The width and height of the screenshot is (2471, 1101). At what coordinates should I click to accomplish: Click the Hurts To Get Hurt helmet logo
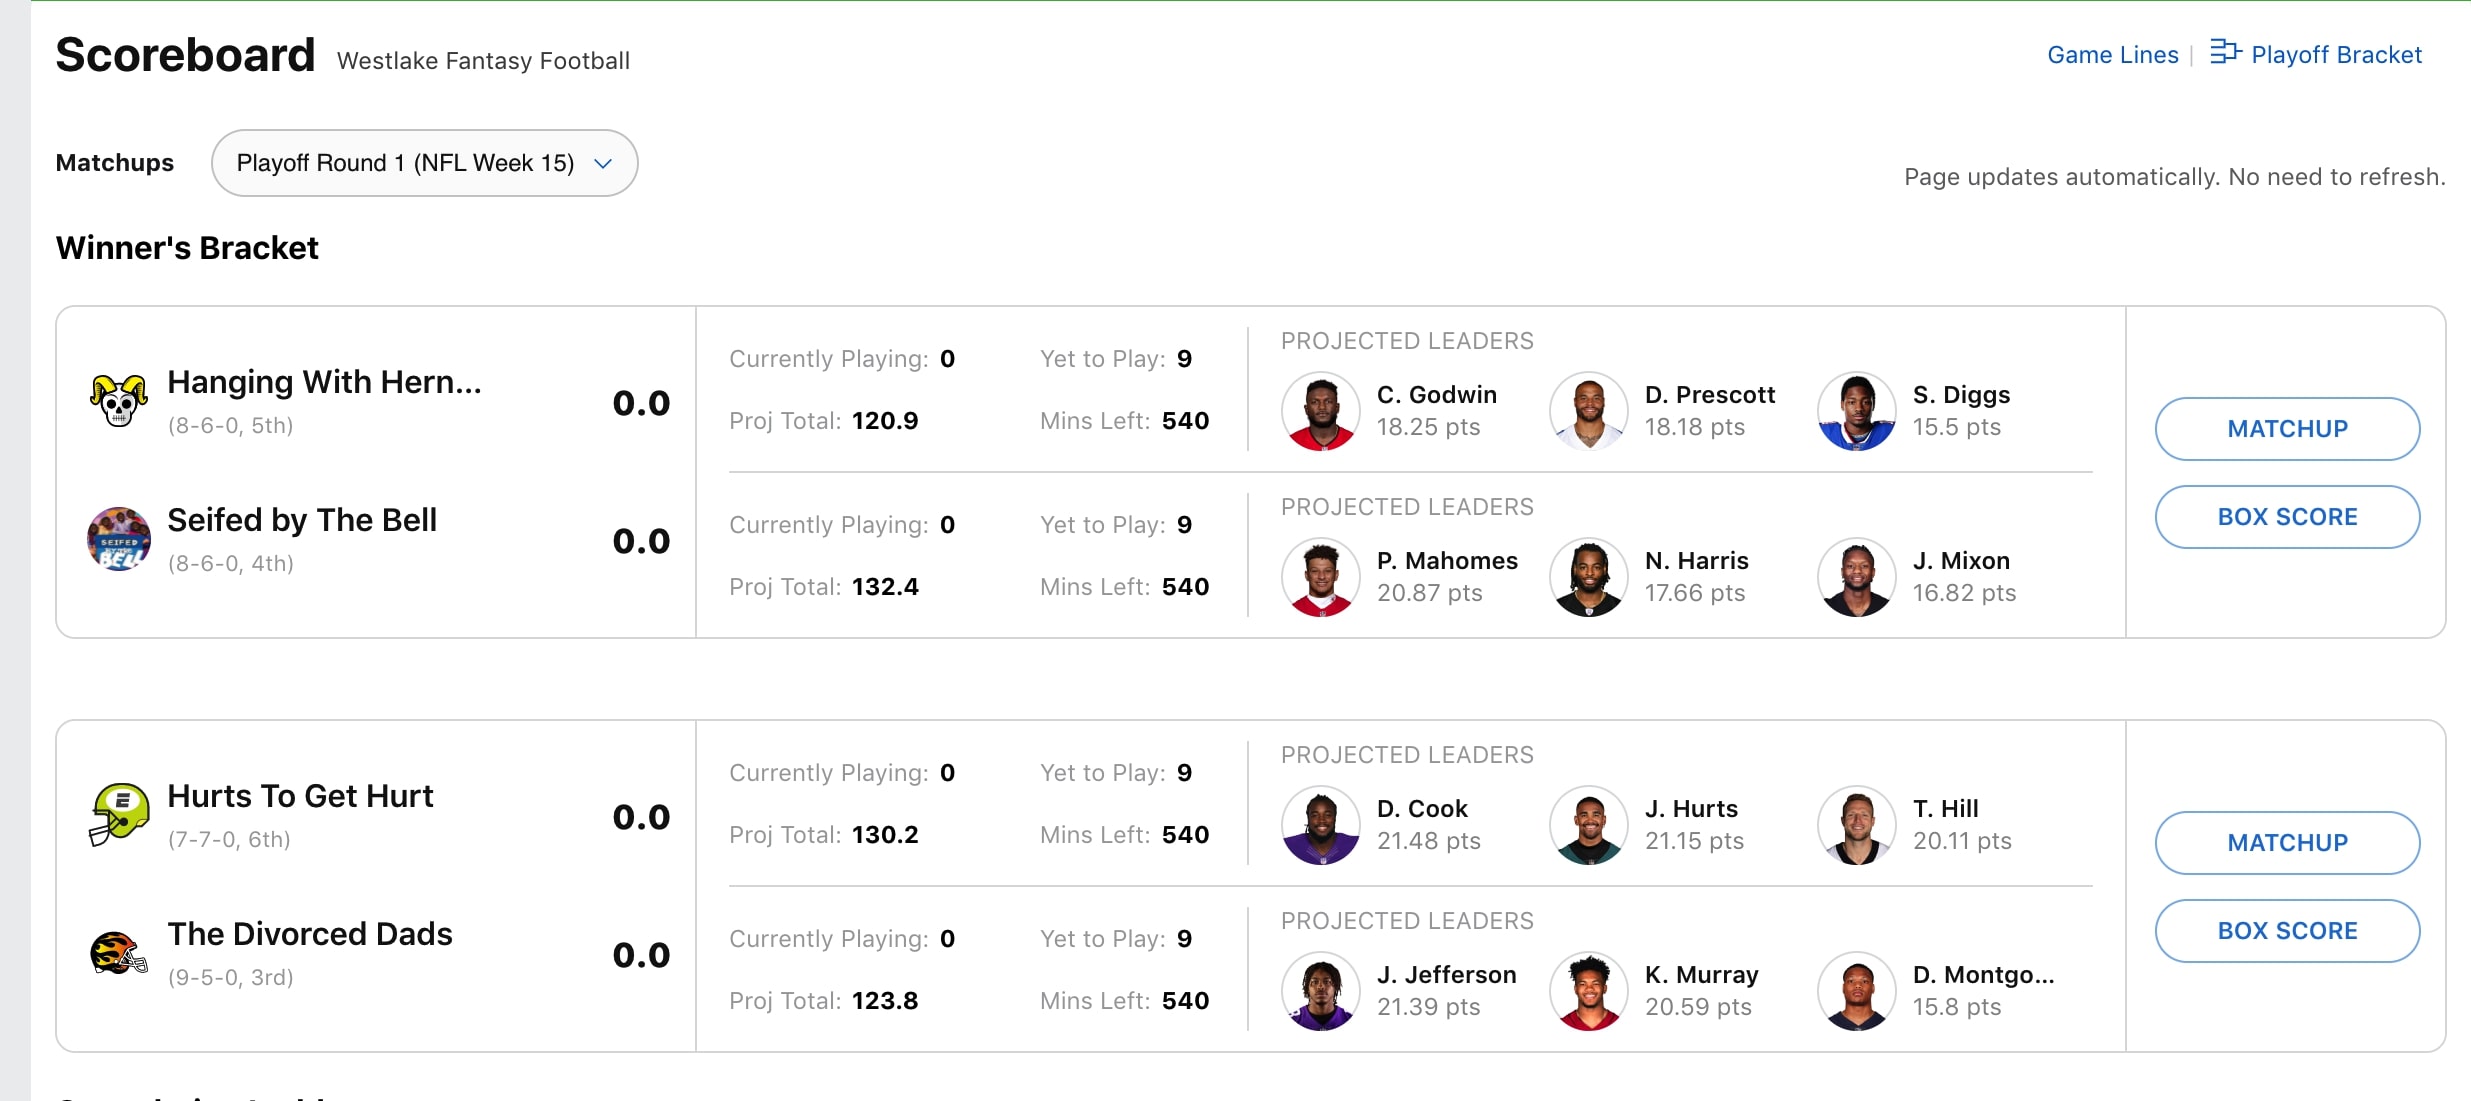(x=119, y=815)
